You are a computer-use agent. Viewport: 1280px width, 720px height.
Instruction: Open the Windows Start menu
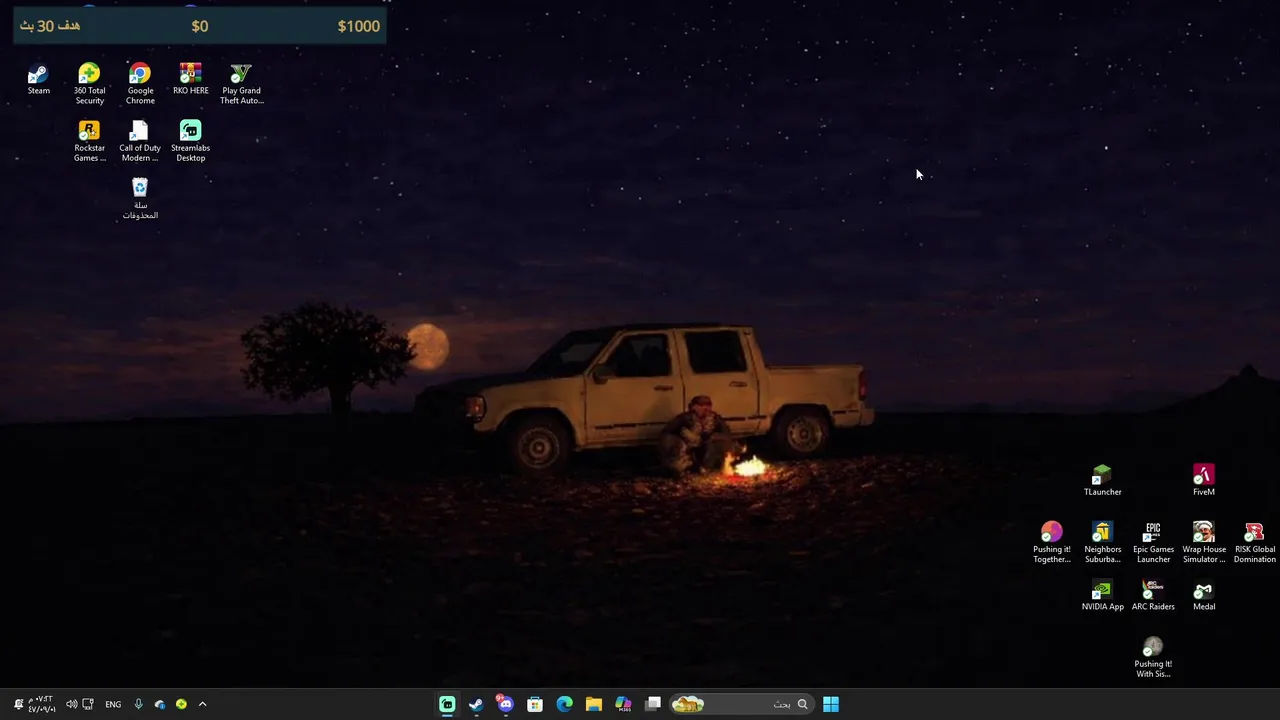click(x=831, y=704)
